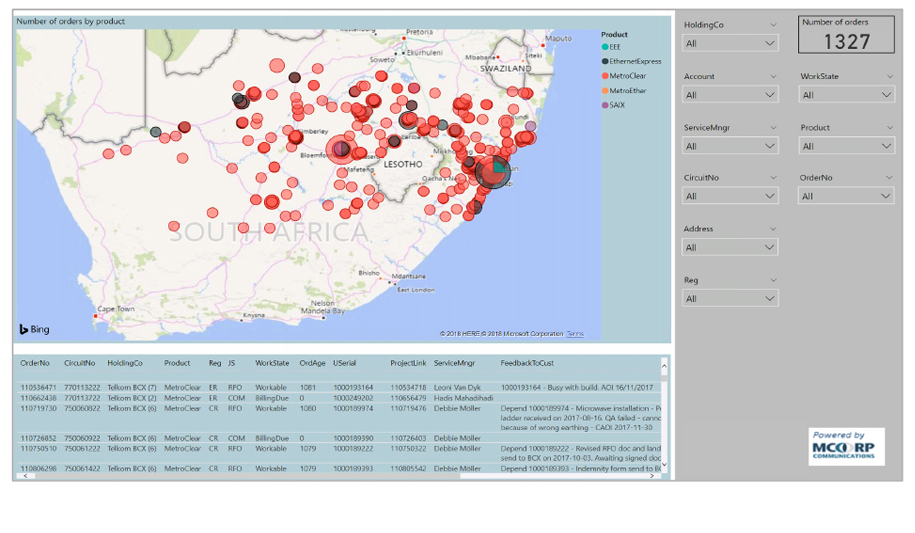Select the MetroEther legend marker
The width and height of the screenshot is (915, 533).
pyautogui.click(x=605, y=91)
